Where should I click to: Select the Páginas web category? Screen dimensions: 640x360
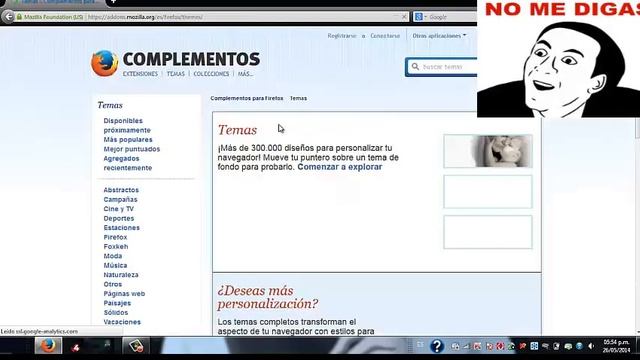tap(124, 293)
